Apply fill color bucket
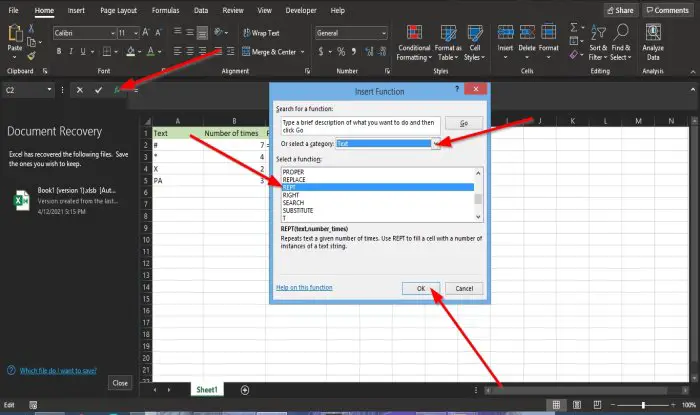Image resolution: width=700 pixels, height=415 pixels. (130, 52)
